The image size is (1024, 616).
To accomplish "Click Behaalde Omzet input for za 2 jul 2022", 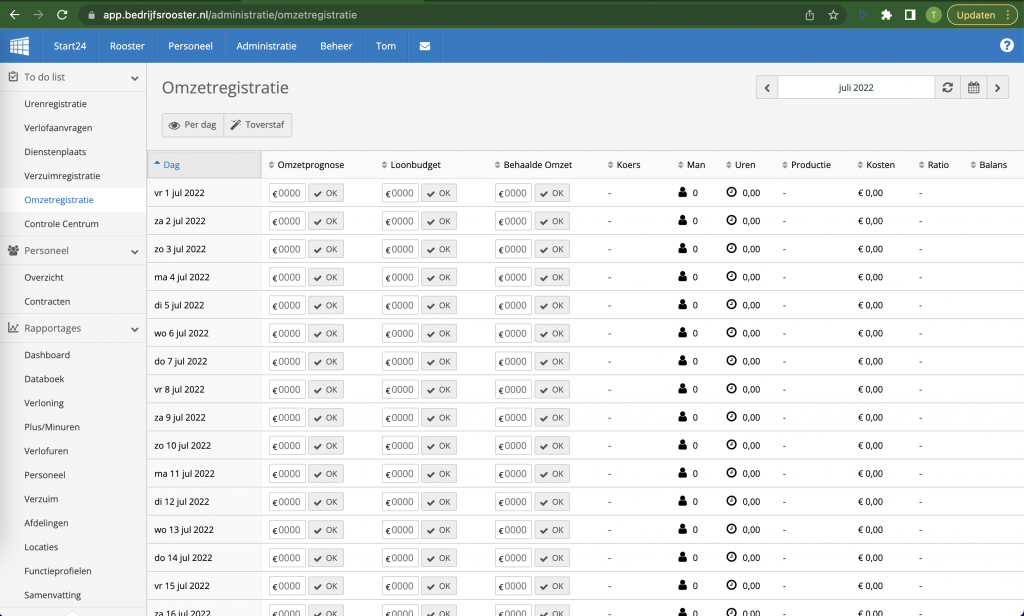I will click(515, 221).
